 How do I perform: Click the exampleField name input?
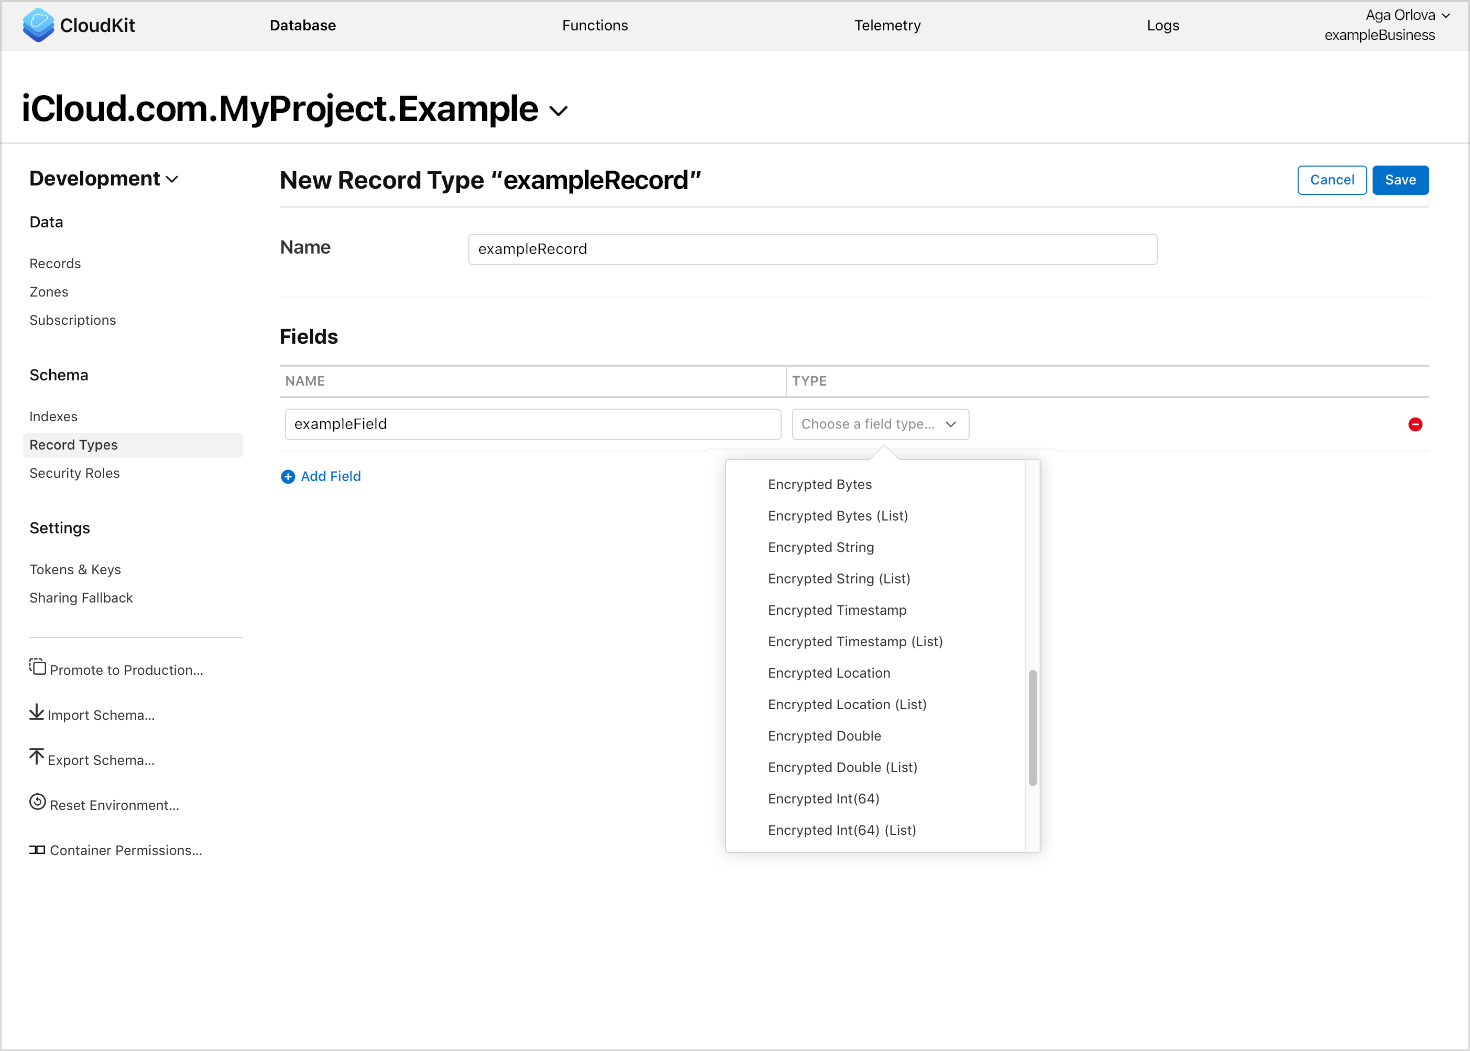[x=532, y=424]
